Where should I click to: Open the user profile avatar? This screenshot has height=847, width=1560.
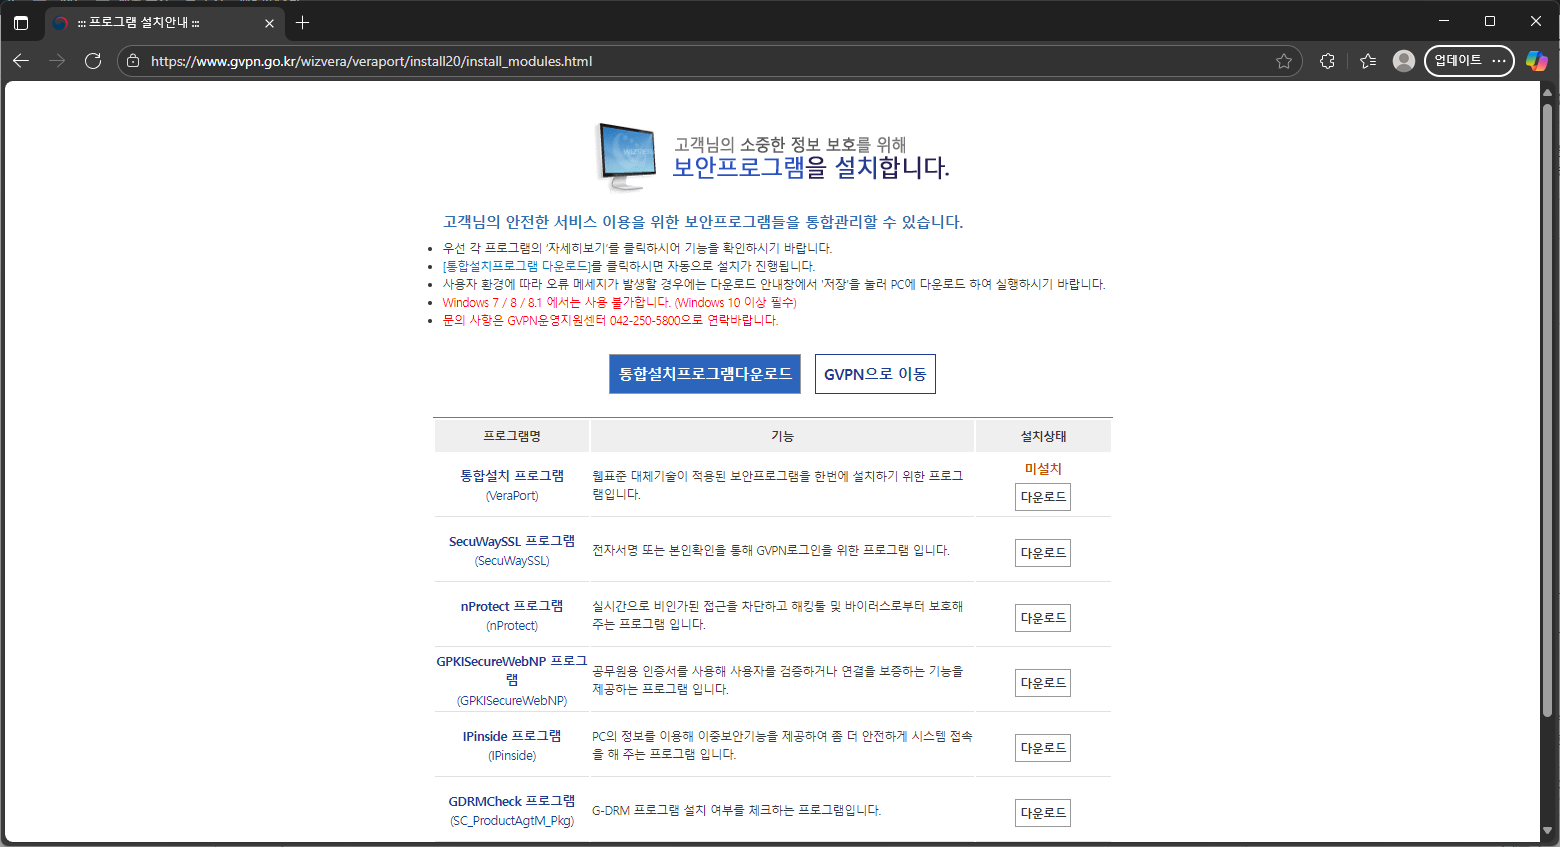point(1404,61)
